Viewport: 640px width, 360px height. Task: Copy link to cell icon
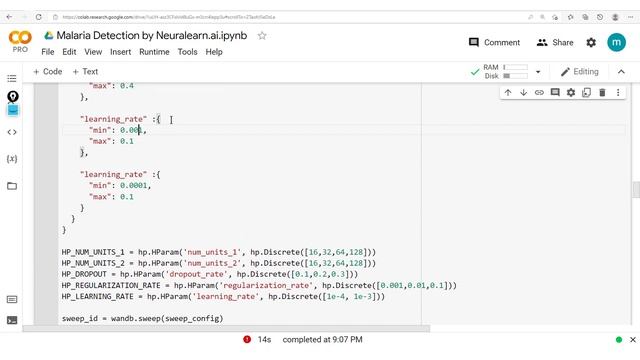(x=539, y=93)
